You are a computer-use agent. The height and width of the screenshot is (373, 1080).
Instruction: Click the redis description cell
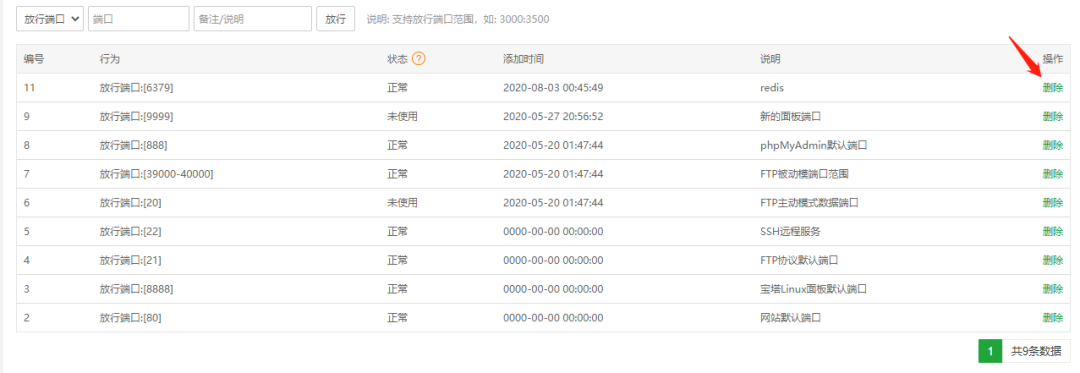[x=771, y=88]
